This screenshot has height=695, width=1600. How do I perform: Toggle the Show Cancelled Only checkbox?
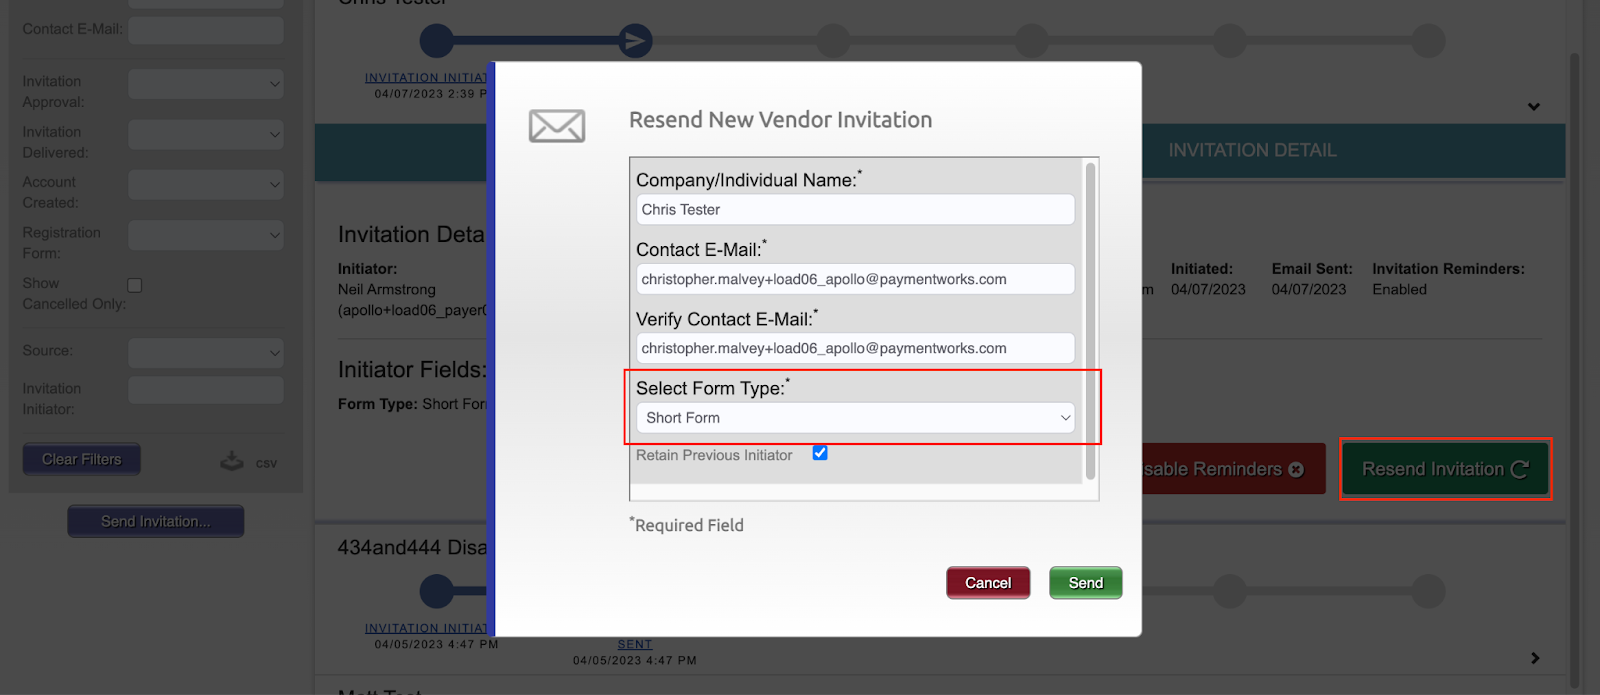click(x=135, y=285)
